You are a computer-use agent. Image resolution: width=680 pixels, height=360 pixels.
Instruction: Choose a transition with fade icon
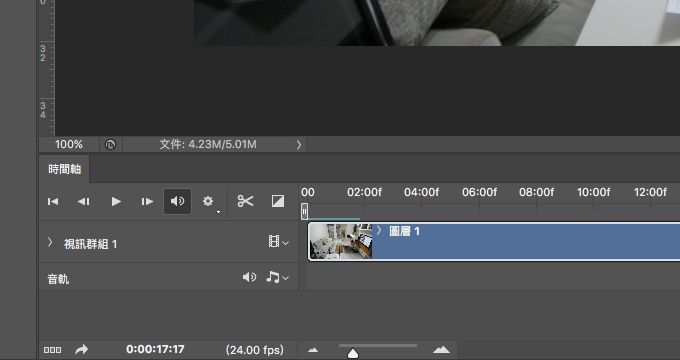coord(278,201)
